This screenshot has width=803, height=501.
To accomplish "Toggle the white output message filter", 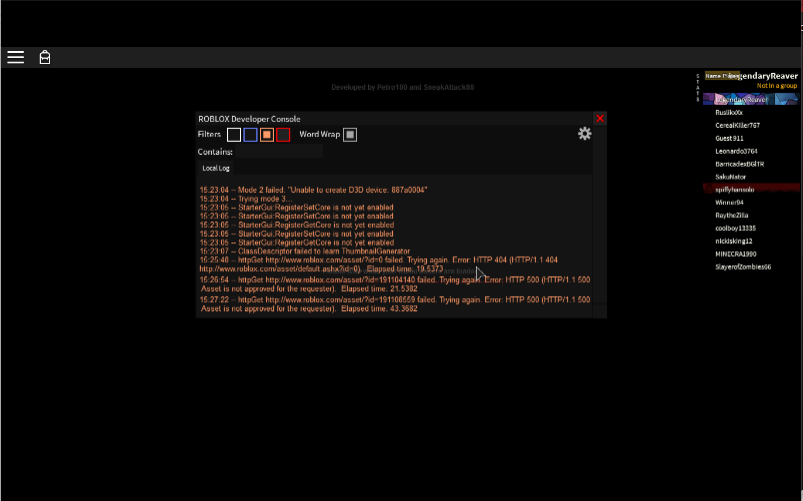I will pos(234,135).
